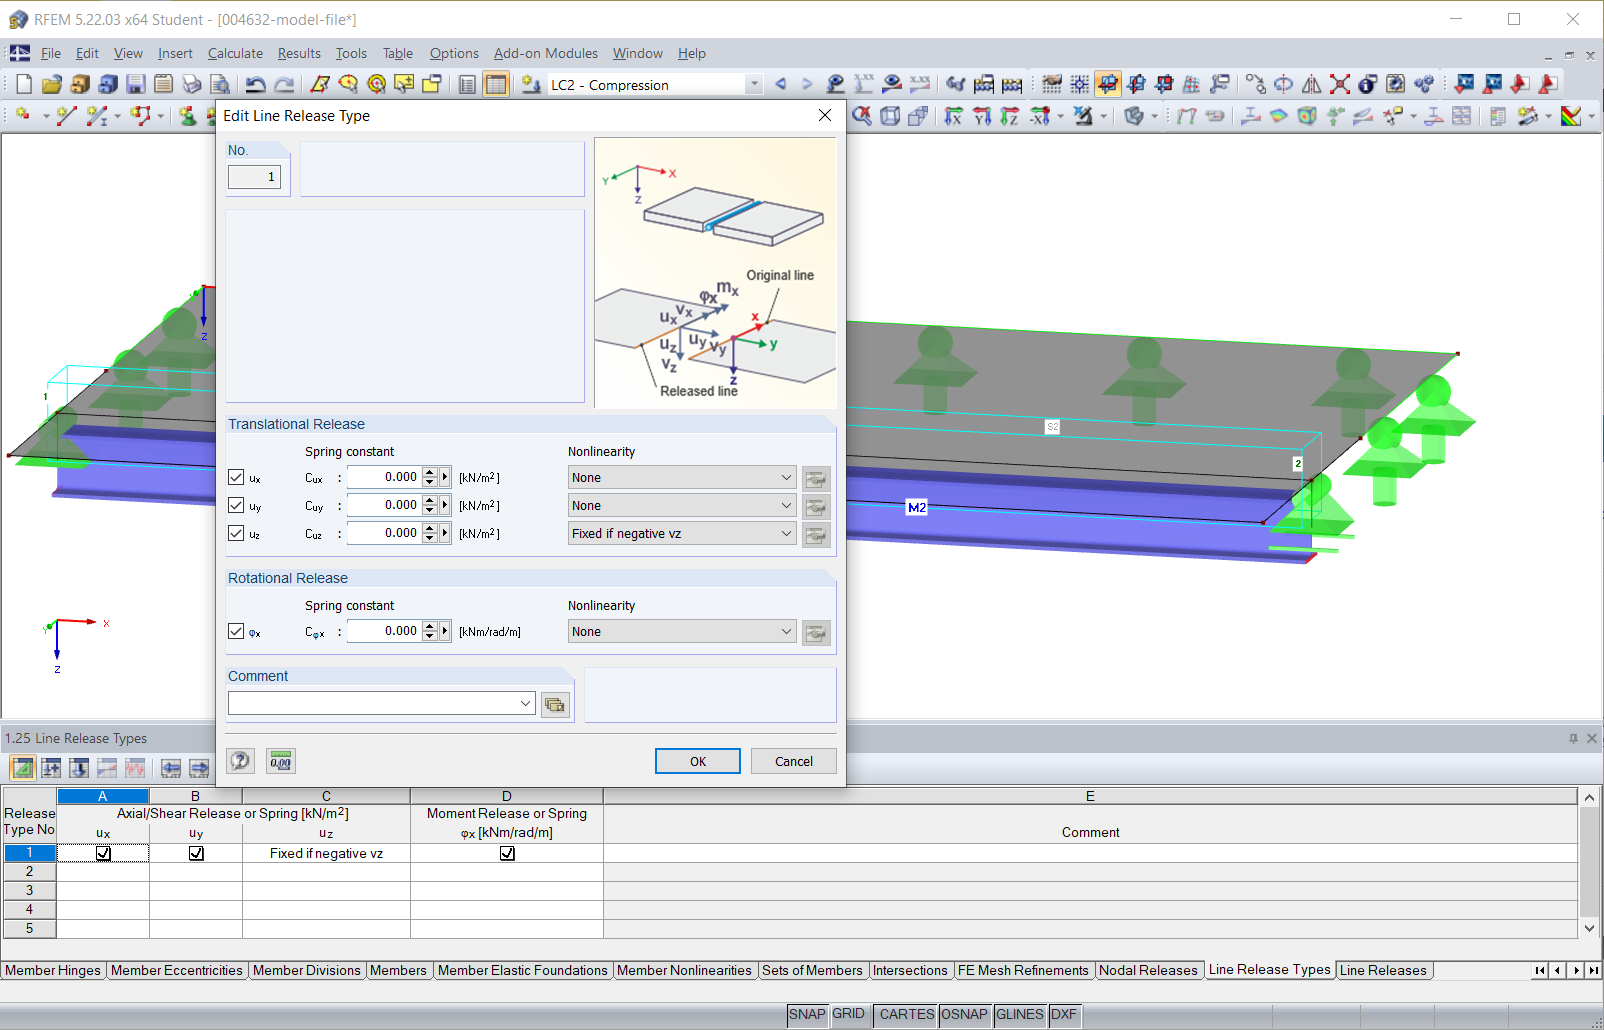Open the units and decimals 0.00 button
Image resolution: width=1604 pixels, height=1030 pixels.
[281, 761]
